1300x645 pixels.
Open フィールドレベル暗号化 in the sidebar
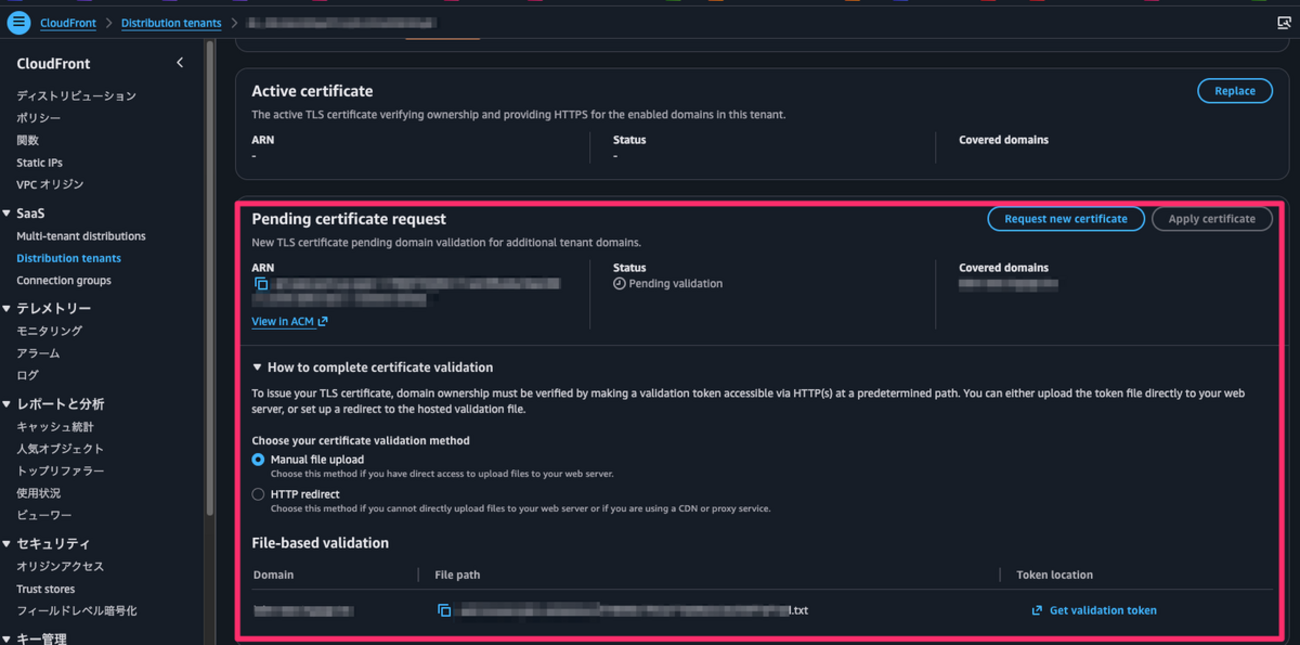tap(76, 611)
